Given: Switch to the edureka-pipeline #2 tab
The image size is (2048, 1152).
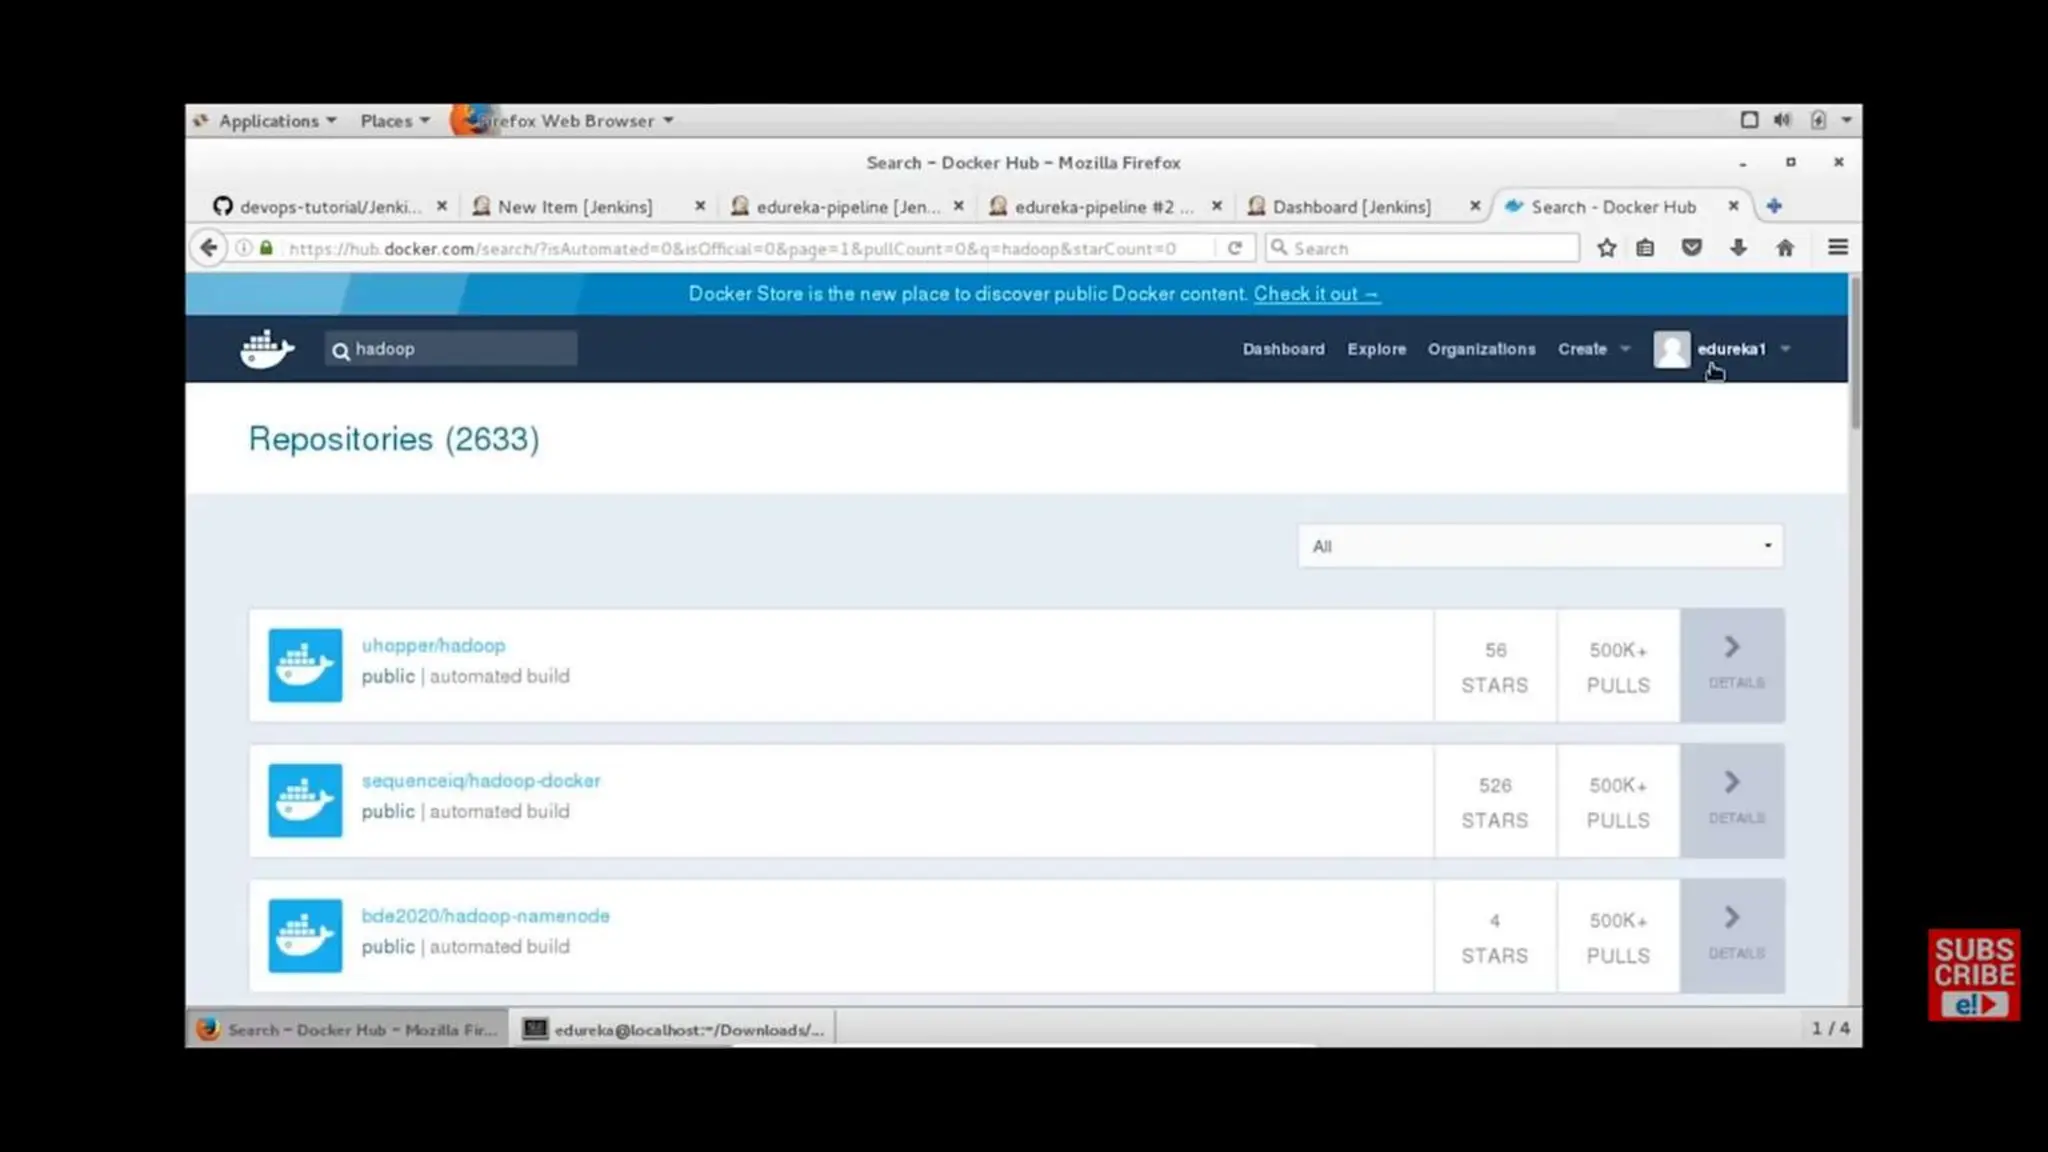Looking at the screenshot, I should click(1104, 207).
